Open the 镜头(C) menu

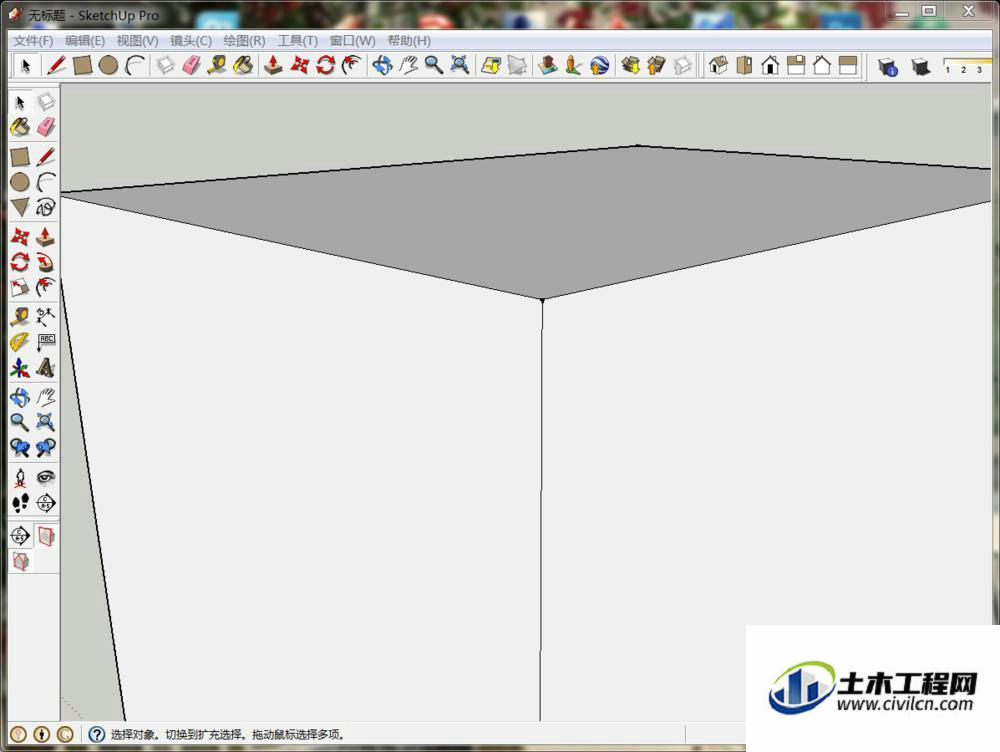pyautogui.click(x=191, y=41)
